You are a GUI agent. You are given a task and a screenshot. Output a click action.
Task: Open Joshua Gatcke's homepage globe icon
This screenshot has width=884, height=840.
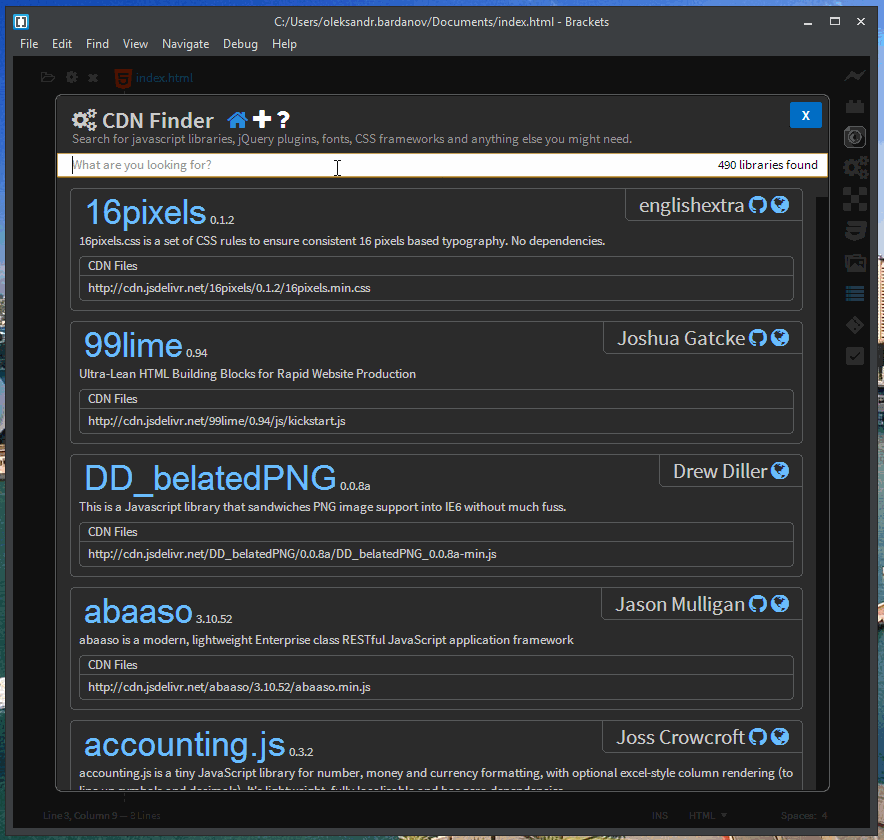[x=780, y=338]
